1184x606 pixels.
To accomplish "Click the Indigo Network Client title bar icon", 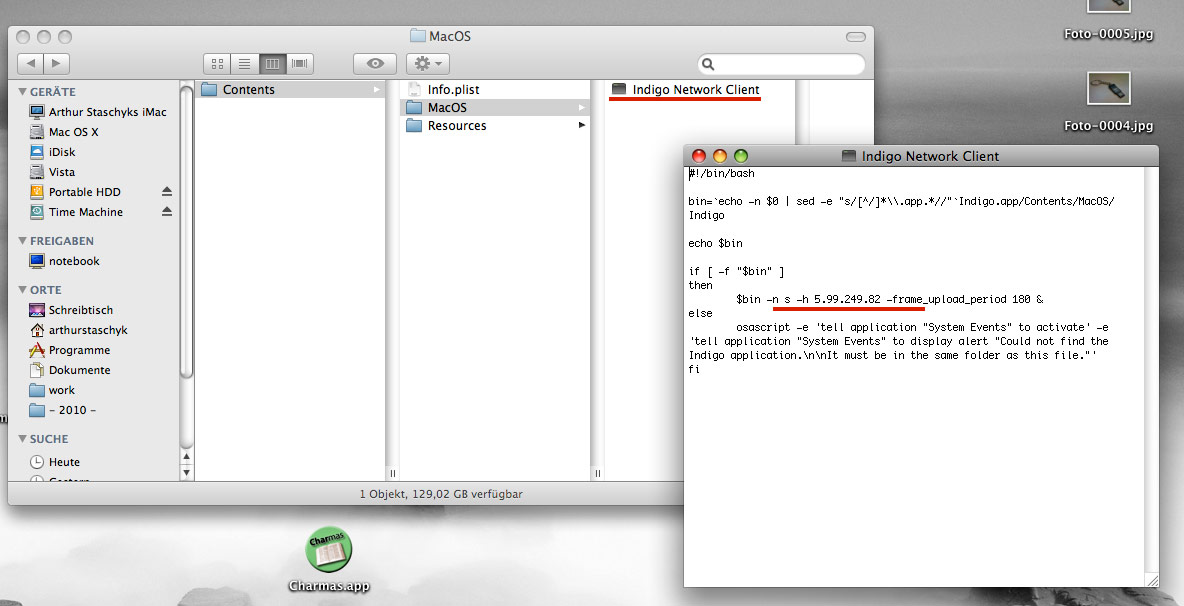I will pos(849,156).
